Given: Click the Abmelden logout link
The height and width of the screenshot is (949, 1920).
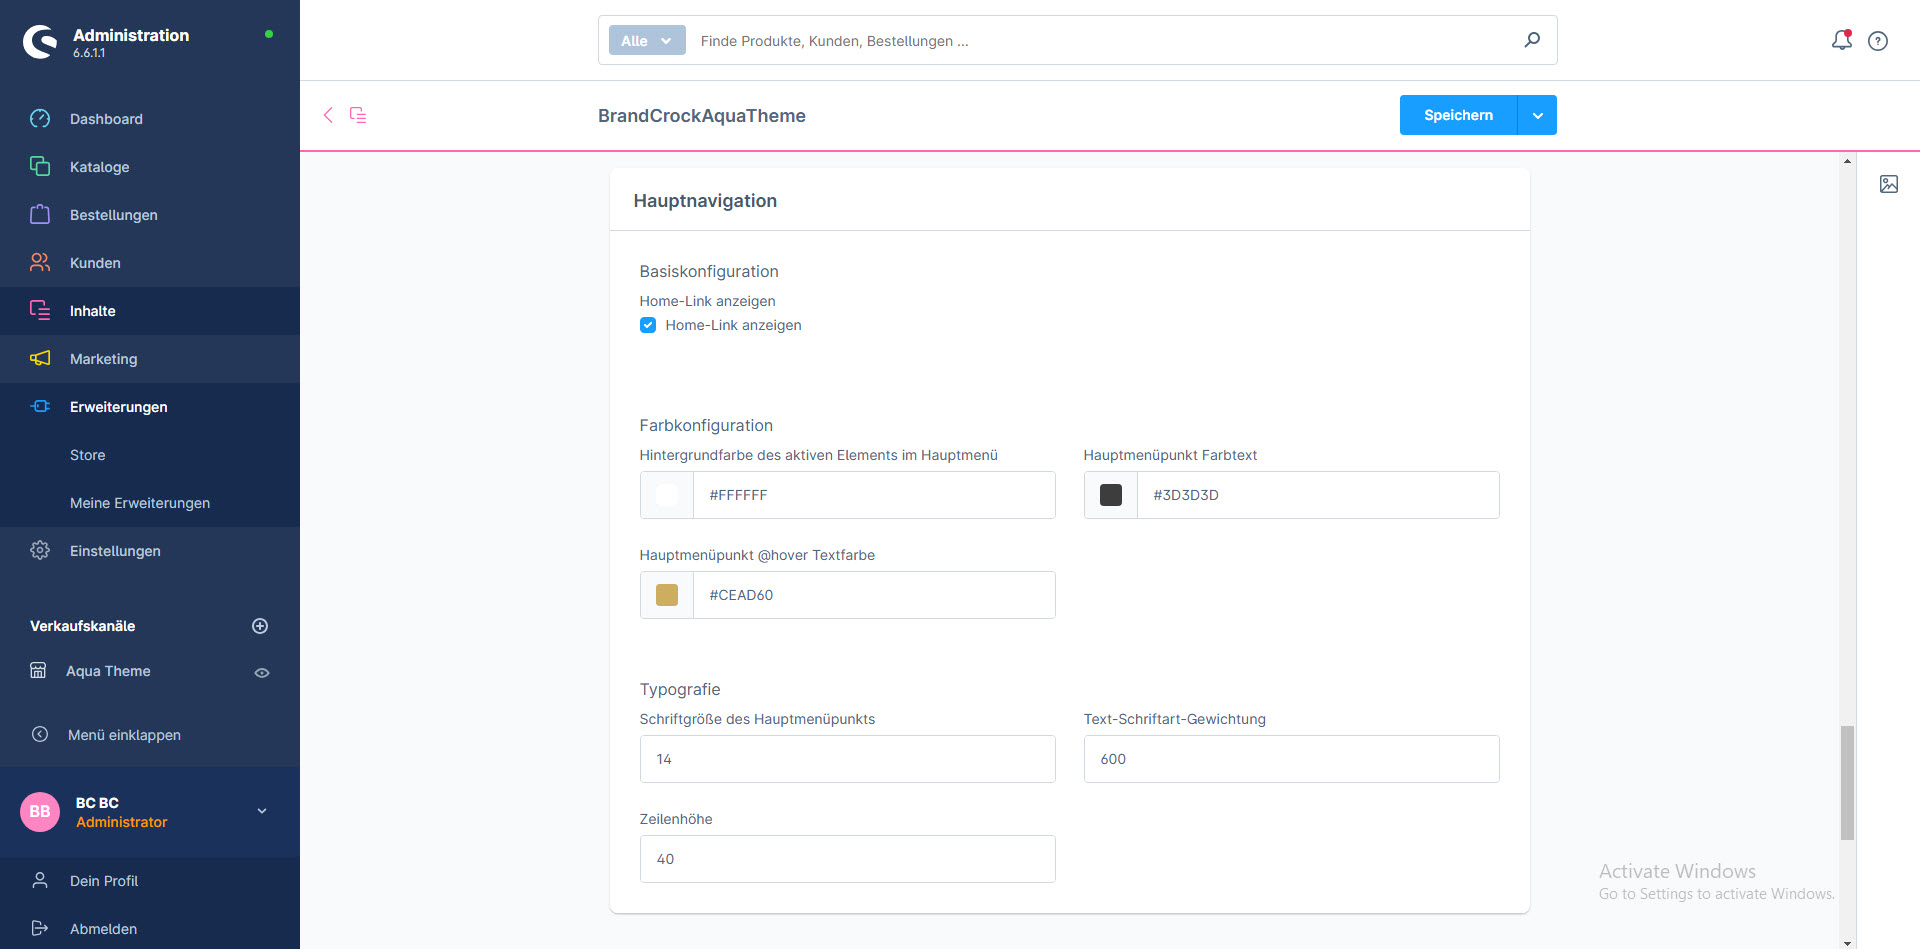Looking at the screenshot, I should pos(103,929).
